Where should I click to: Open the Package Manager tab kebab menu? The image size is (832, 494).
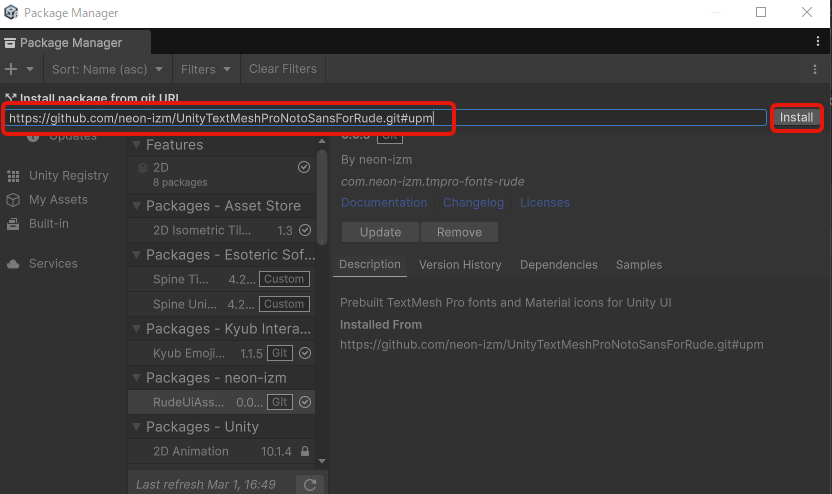tap(818, 41)
